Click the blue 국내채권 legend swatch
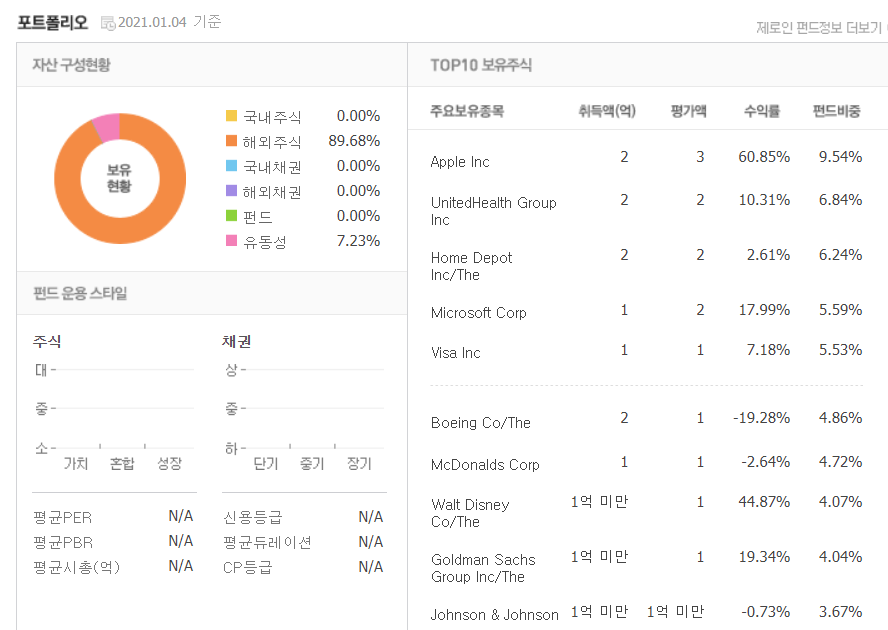 [231, 165]
